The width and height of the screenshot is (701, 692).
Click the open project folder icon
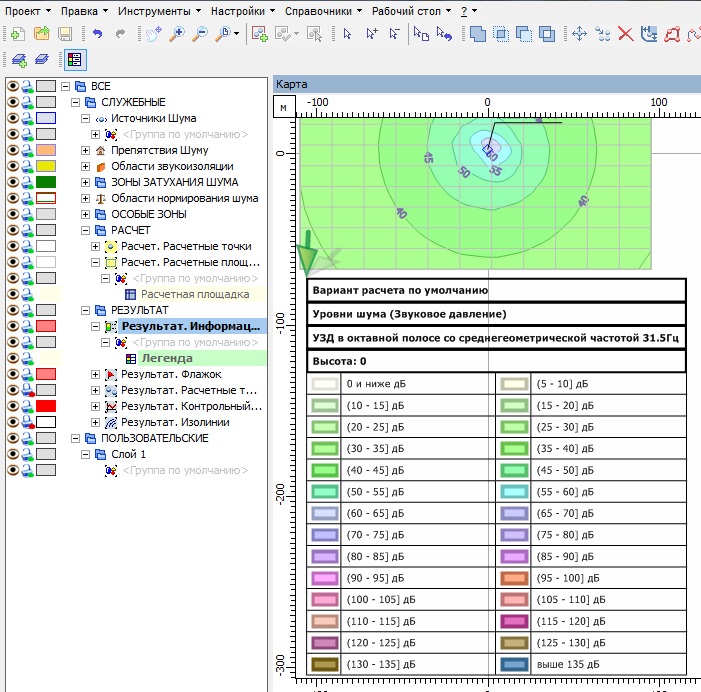pyautogui.click(x=41, y=34)
